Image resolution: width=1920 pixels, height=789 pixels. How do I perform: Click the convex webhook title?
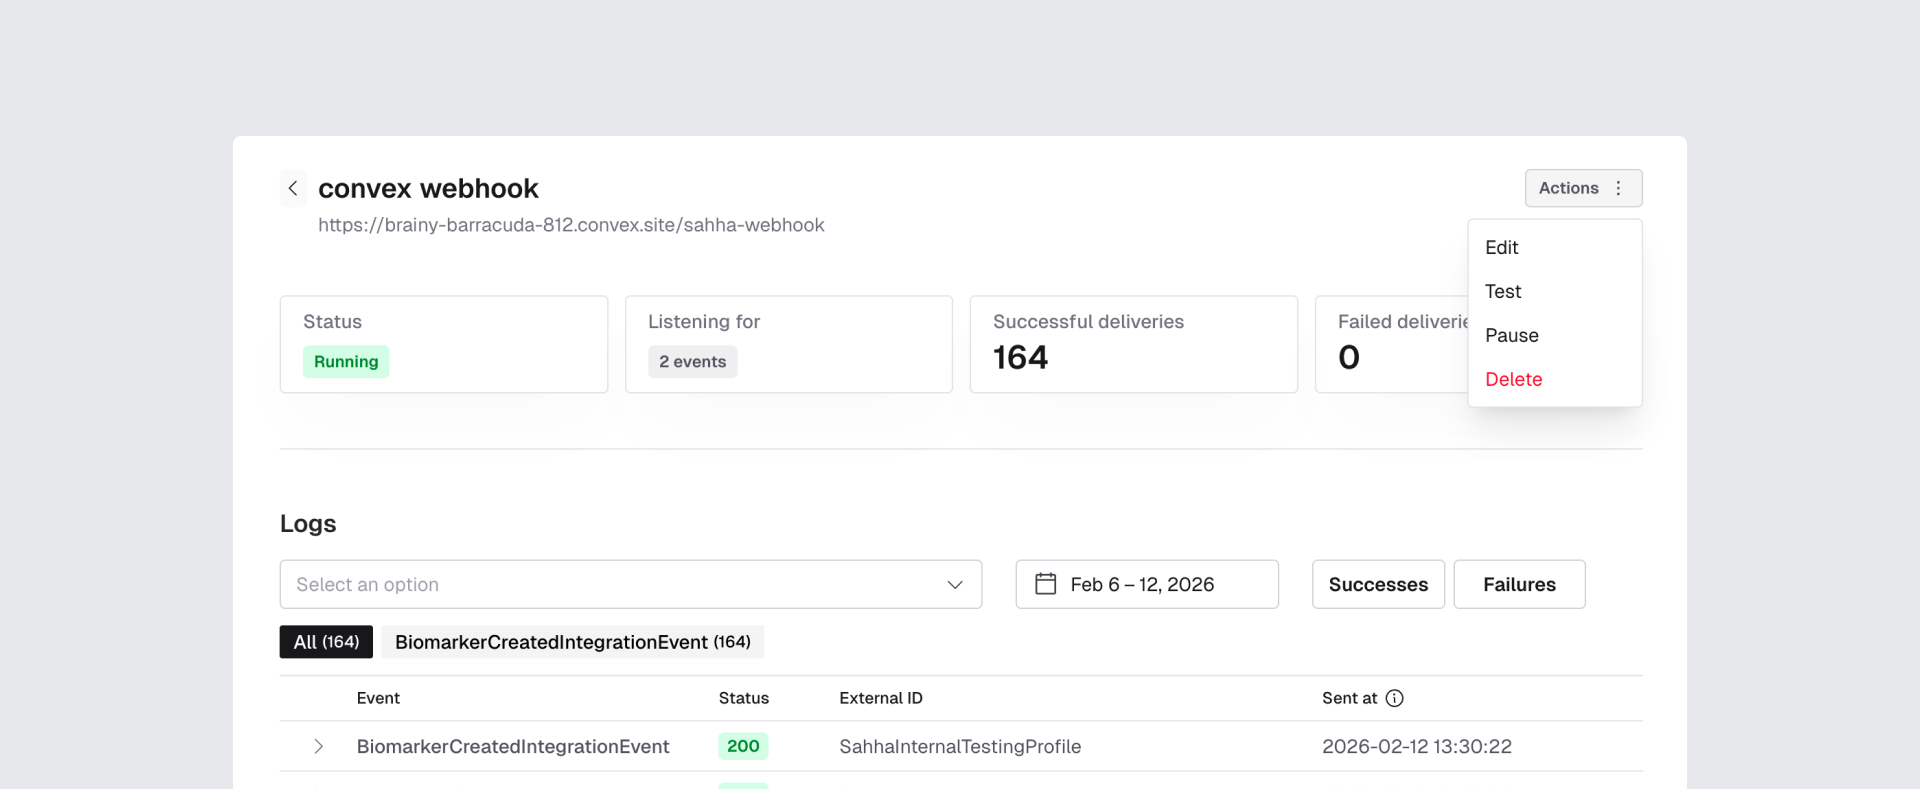coord(428,188)
